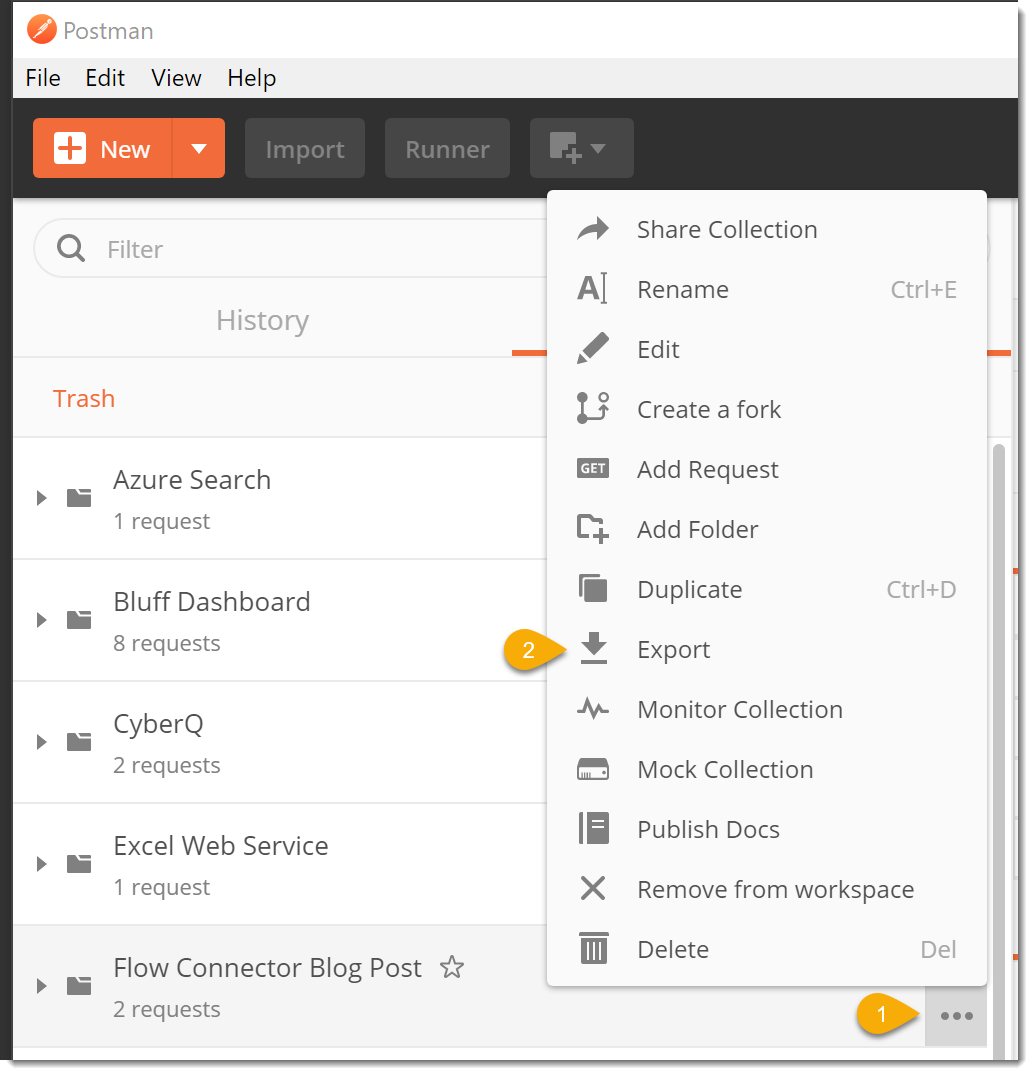
Task: Click the Export download icon
Action: (x=594, y=649)
